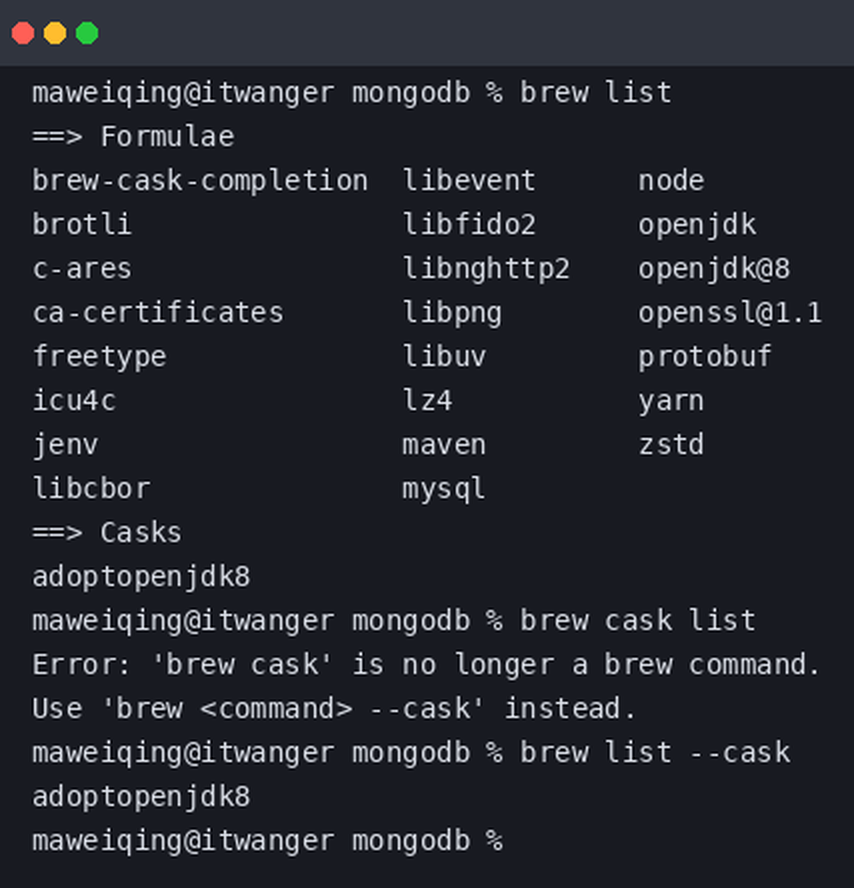Click the first 'brew list' command
The width and height of the screenshot is (854, 888).
click(x=596, y=92)
